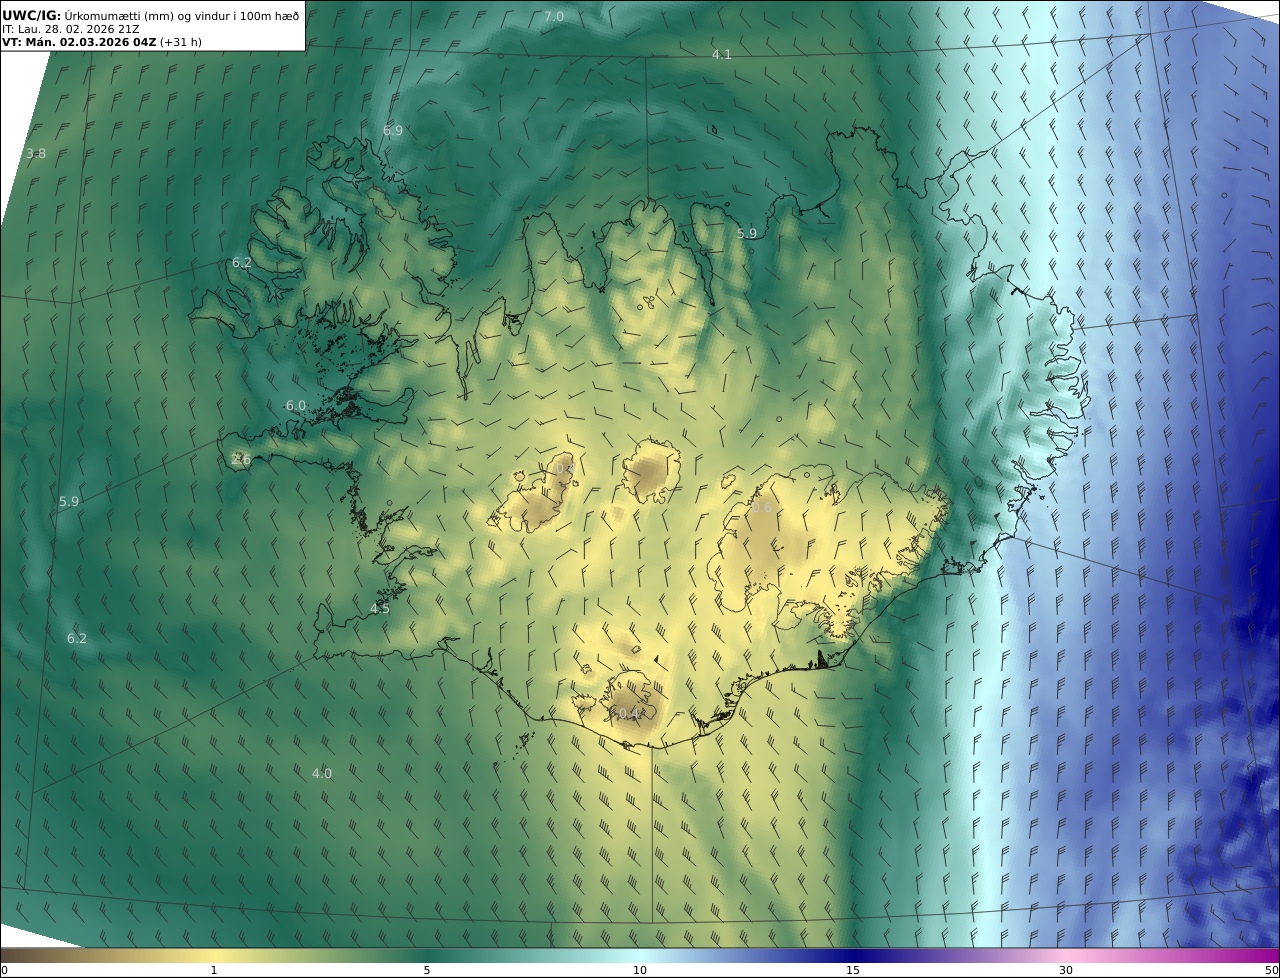Viewport: 1280px width, 978px height.
Task: Click the '50' tick on the colour scale
Action: tap(1271, 970)
